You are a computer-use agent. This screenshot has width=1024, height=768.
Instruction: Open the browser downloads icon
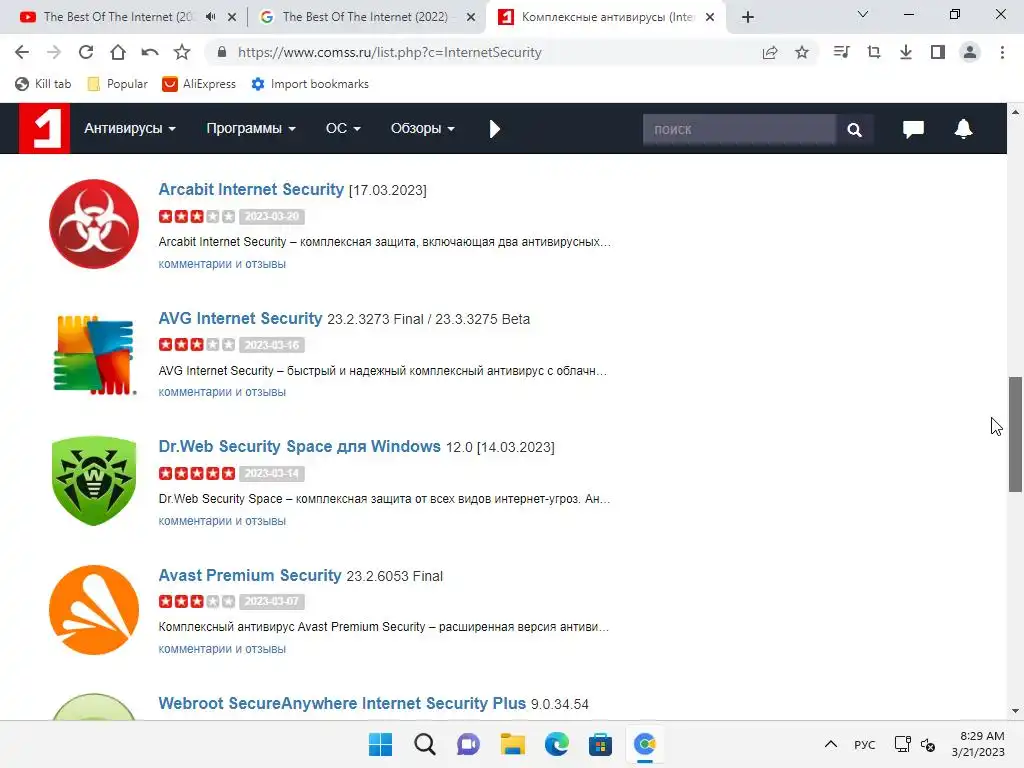point(906,52)
